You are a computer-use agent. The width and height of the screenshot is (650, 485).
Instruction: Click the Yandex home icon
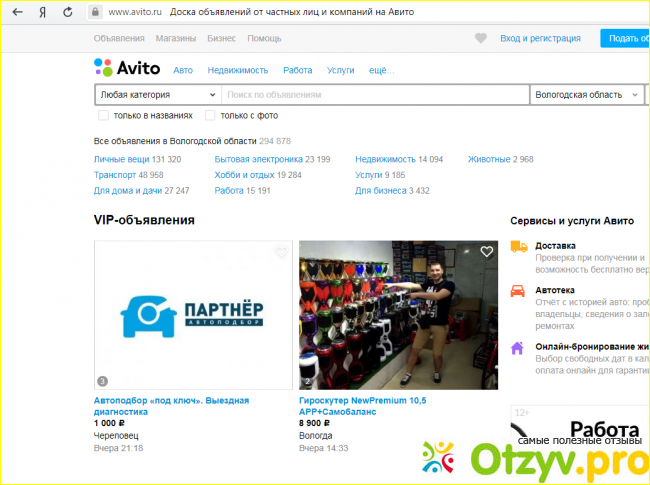click(42, 12)
